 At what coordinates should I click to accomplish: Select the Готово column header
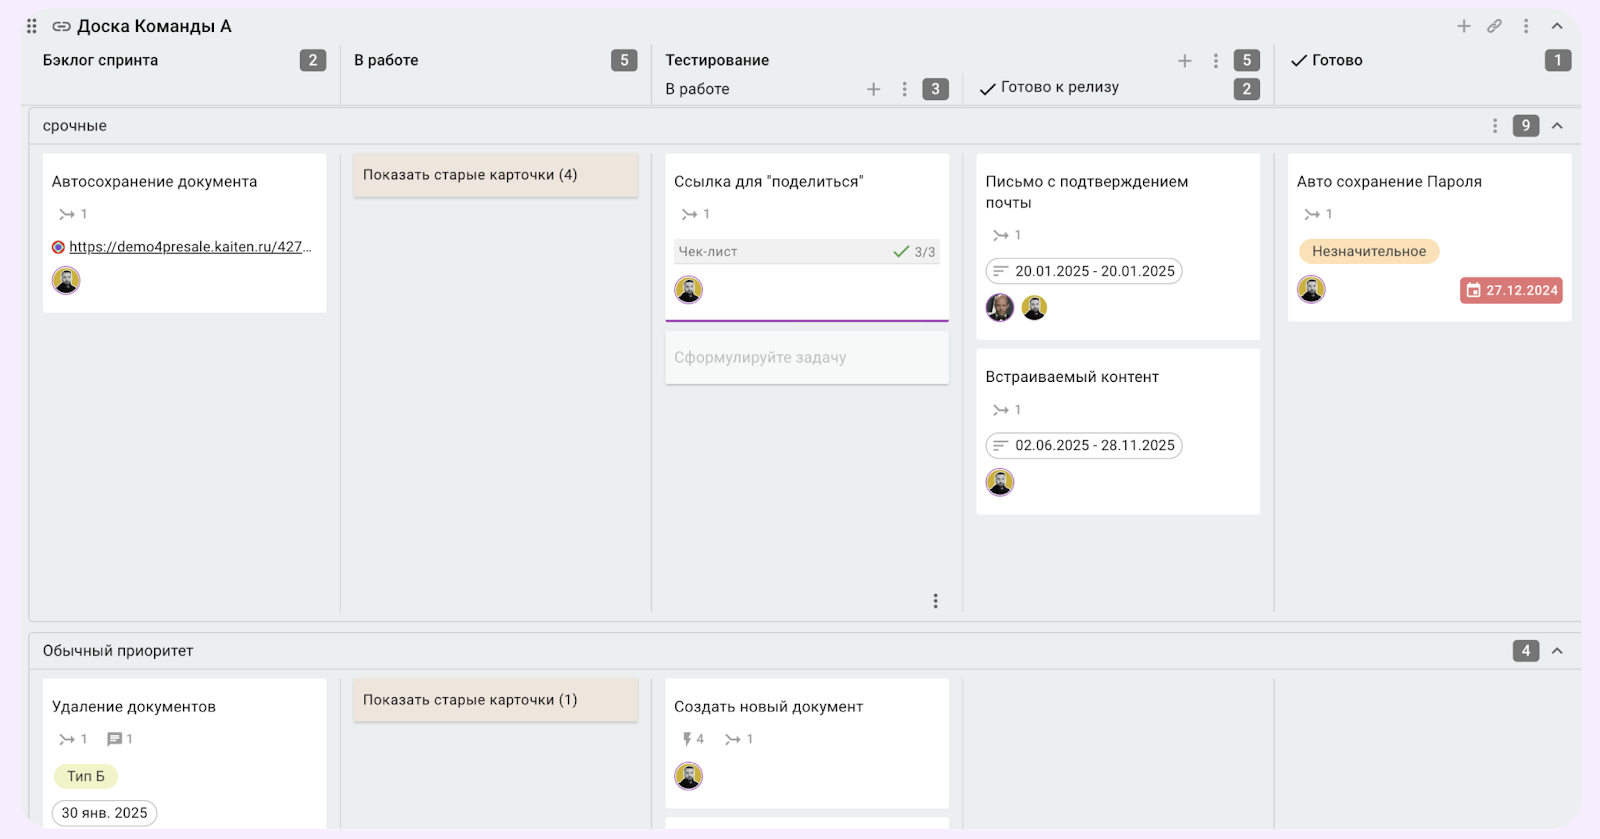(1337, 61)
